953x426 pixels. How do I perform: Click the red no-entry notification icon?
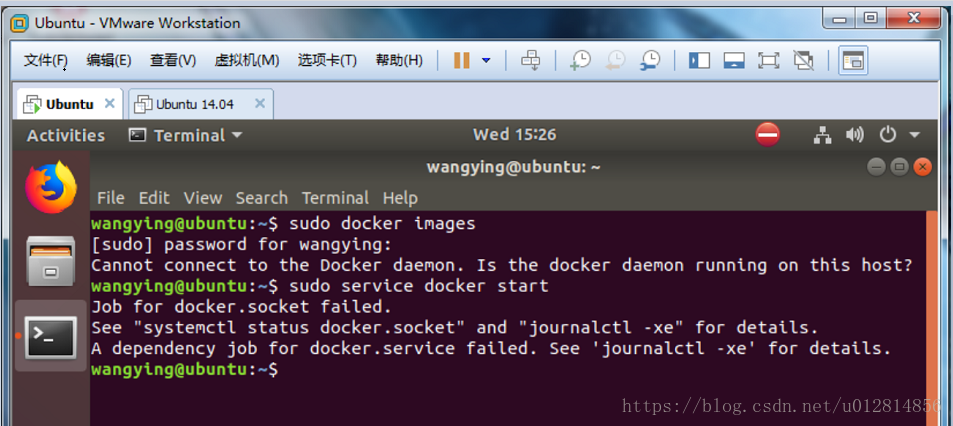click(x=768, y=134)
